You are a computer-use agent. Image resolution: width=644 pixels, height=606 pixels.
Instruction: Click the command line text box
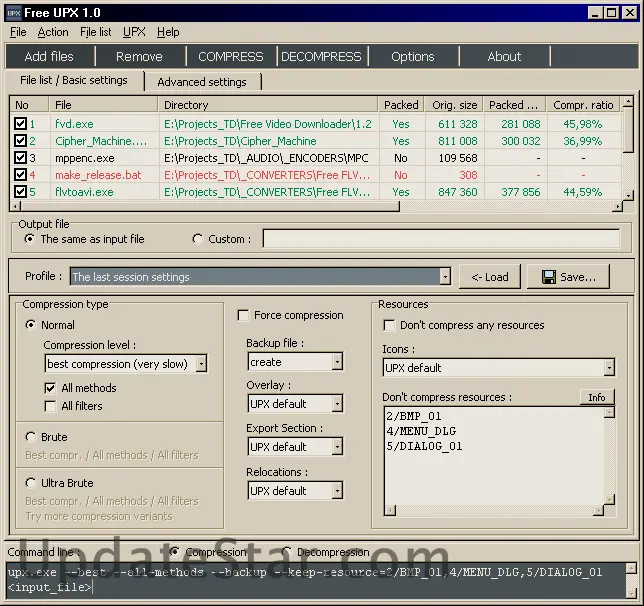point(315,580)
